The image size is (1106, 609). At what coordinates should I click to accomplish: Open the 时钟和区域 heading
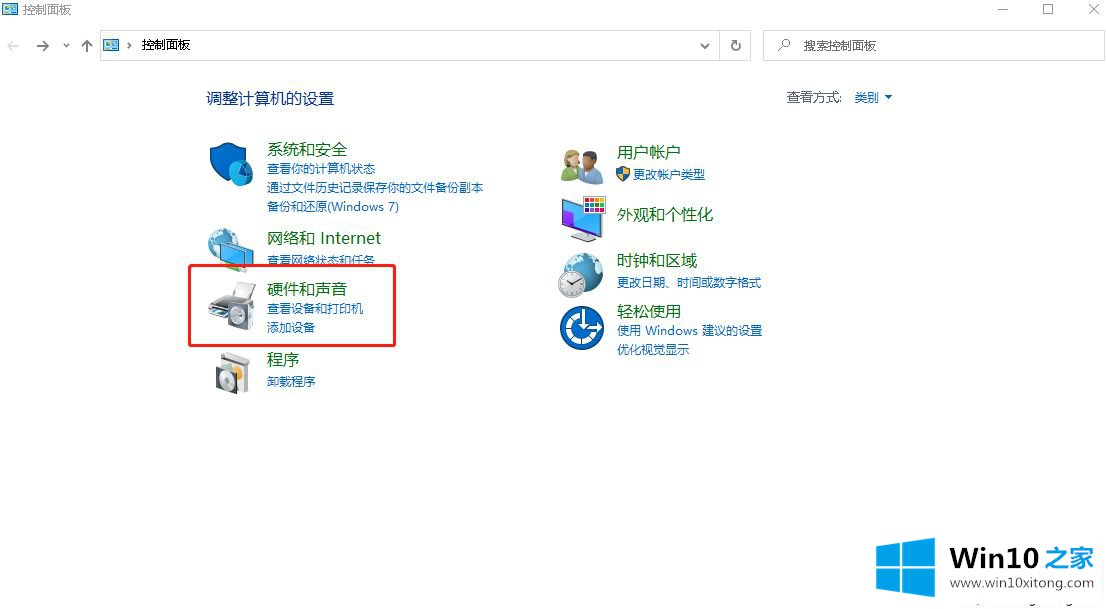point(657,261)
